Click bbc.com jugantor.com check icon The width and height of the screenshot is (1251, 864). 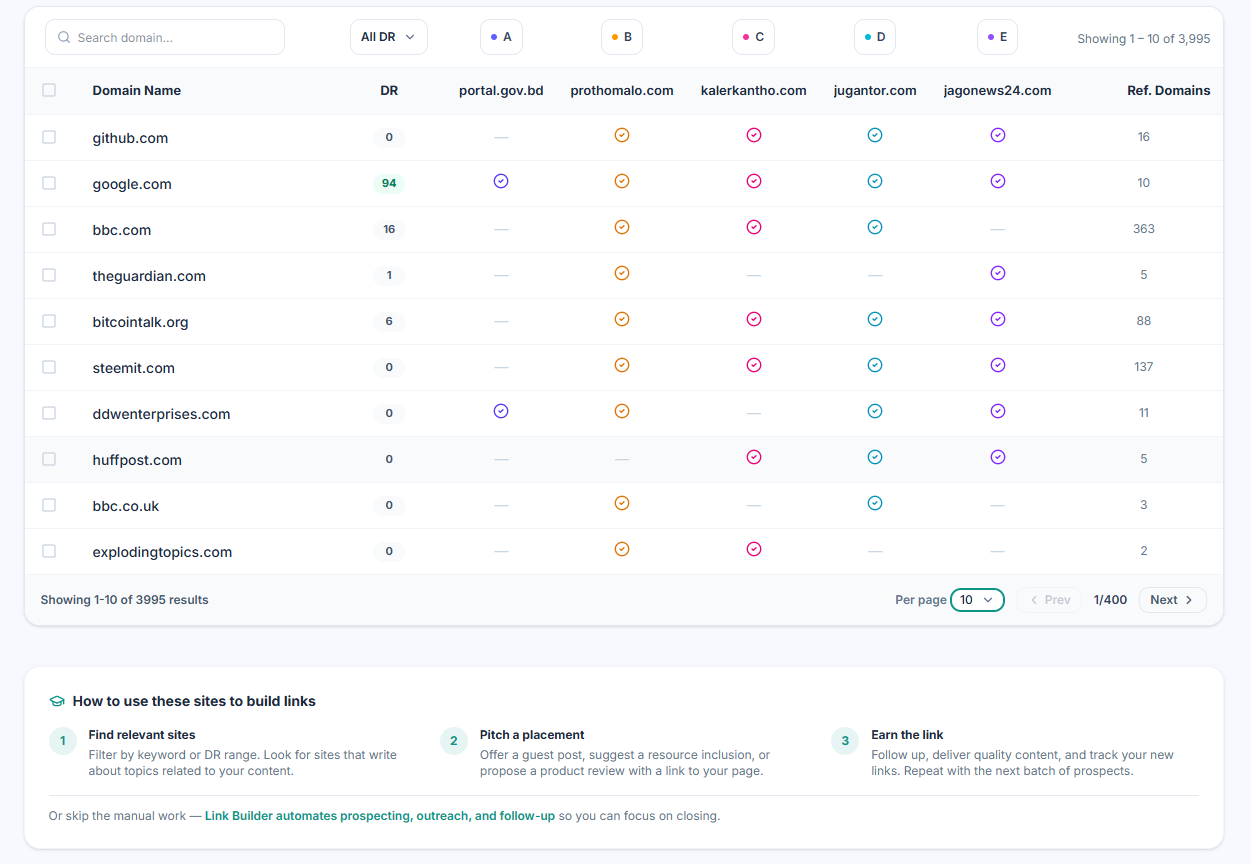coord(875,227)
